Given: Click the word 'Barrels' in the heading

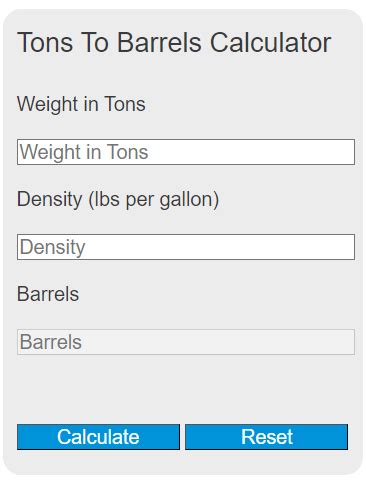Looking at the screenshot, I should pos(159,42).
